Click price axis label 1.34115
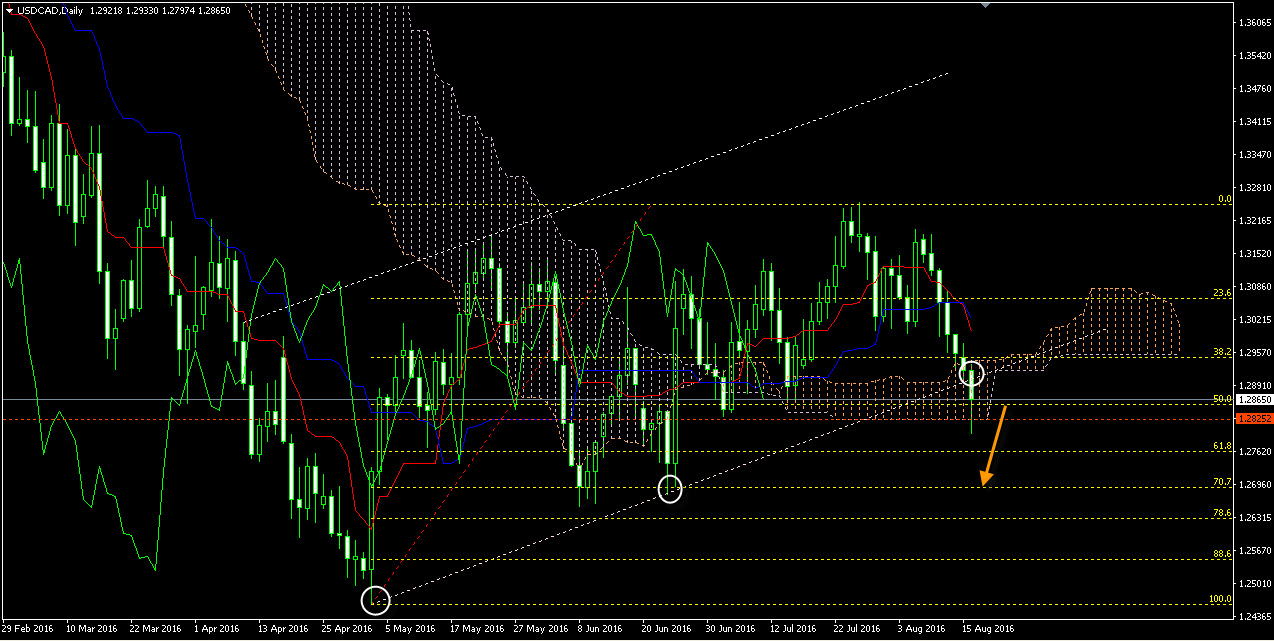 click(x=1254, y=121)
